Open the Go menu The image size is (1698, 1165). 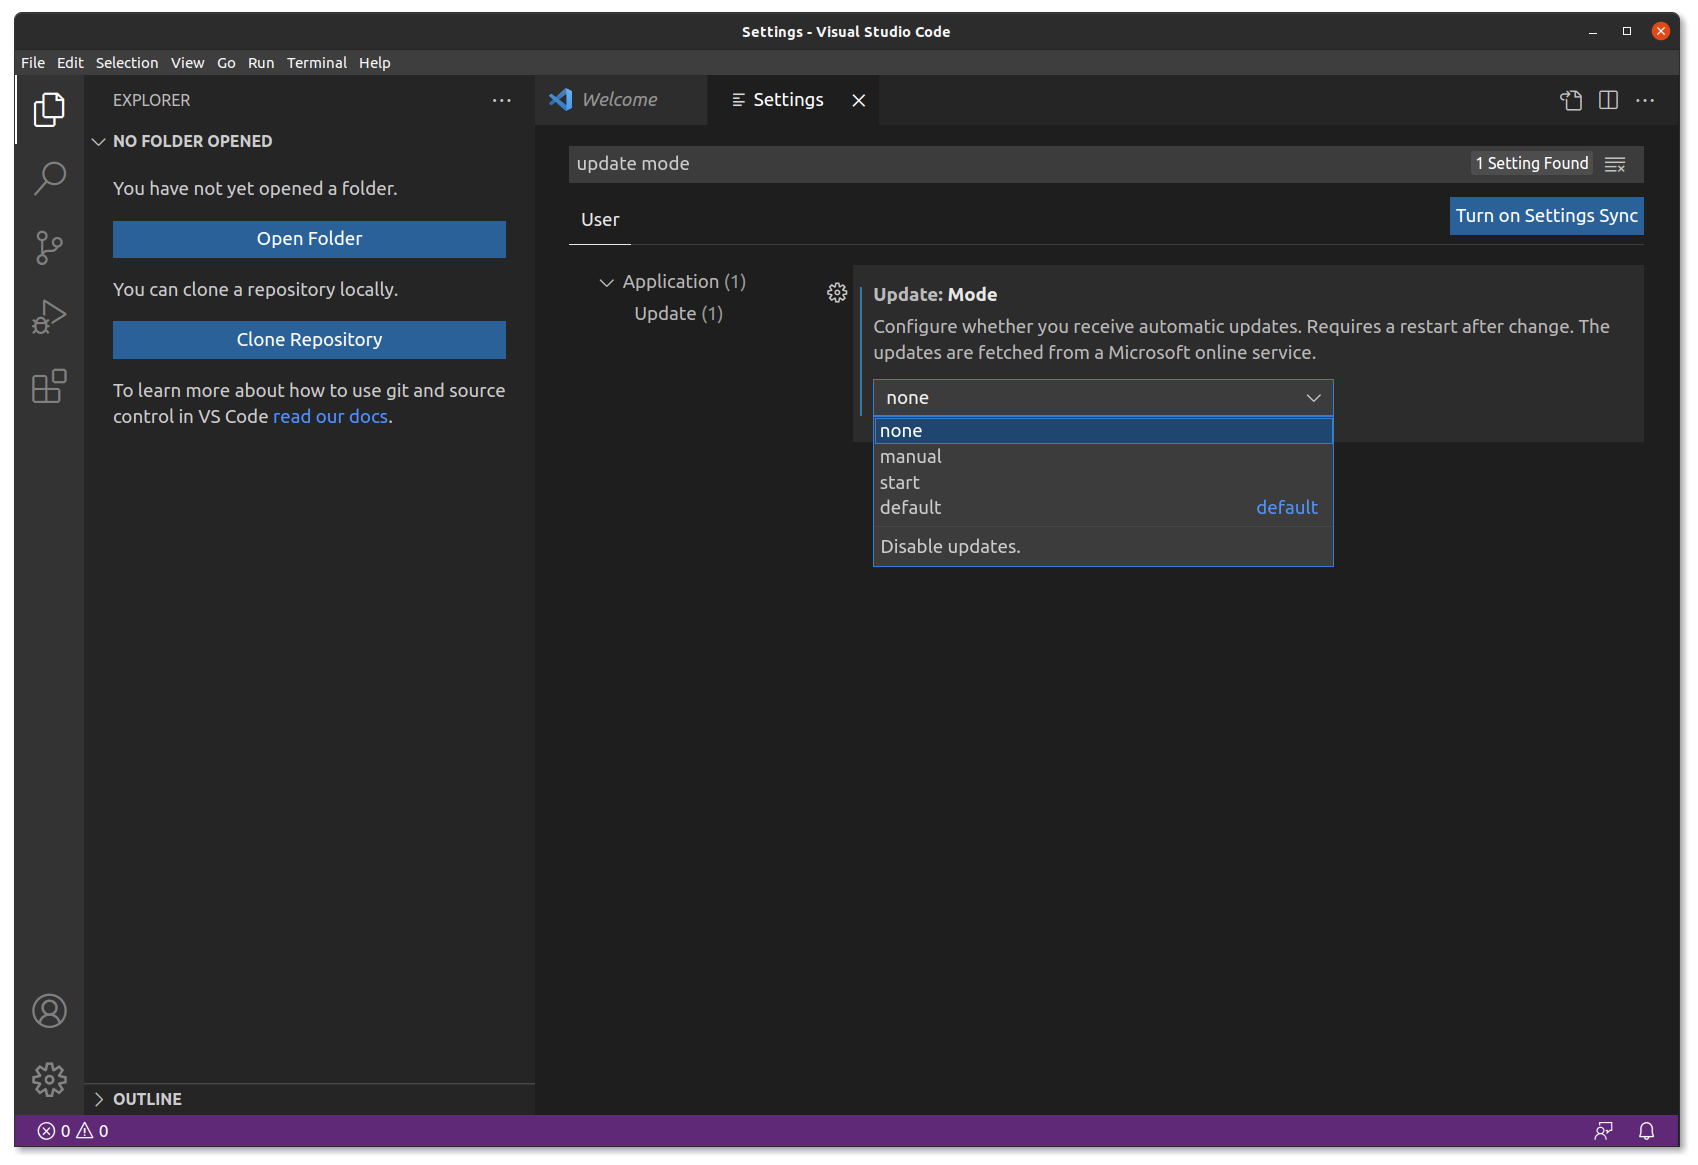point(226,63)
